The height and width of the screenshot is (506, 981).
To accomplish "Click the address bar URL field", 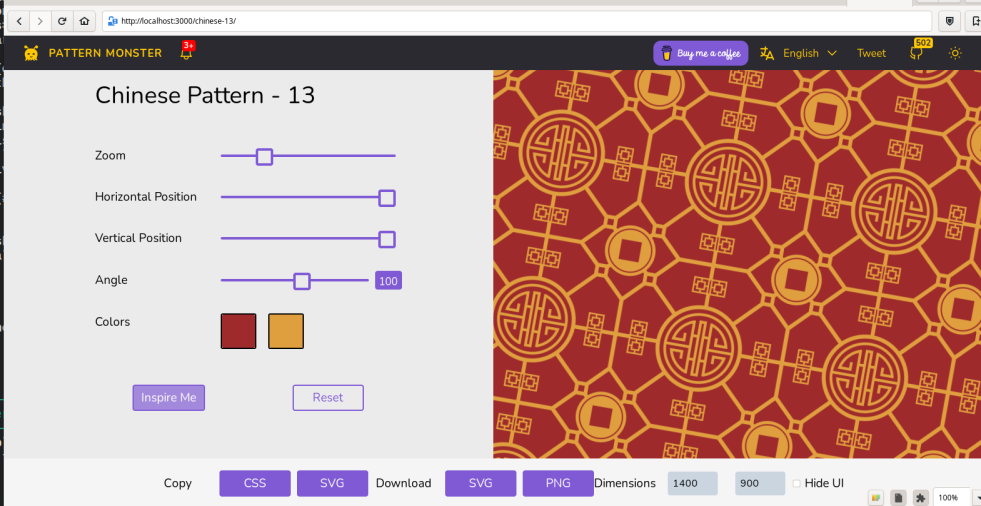I will click(x=517, y=21).
